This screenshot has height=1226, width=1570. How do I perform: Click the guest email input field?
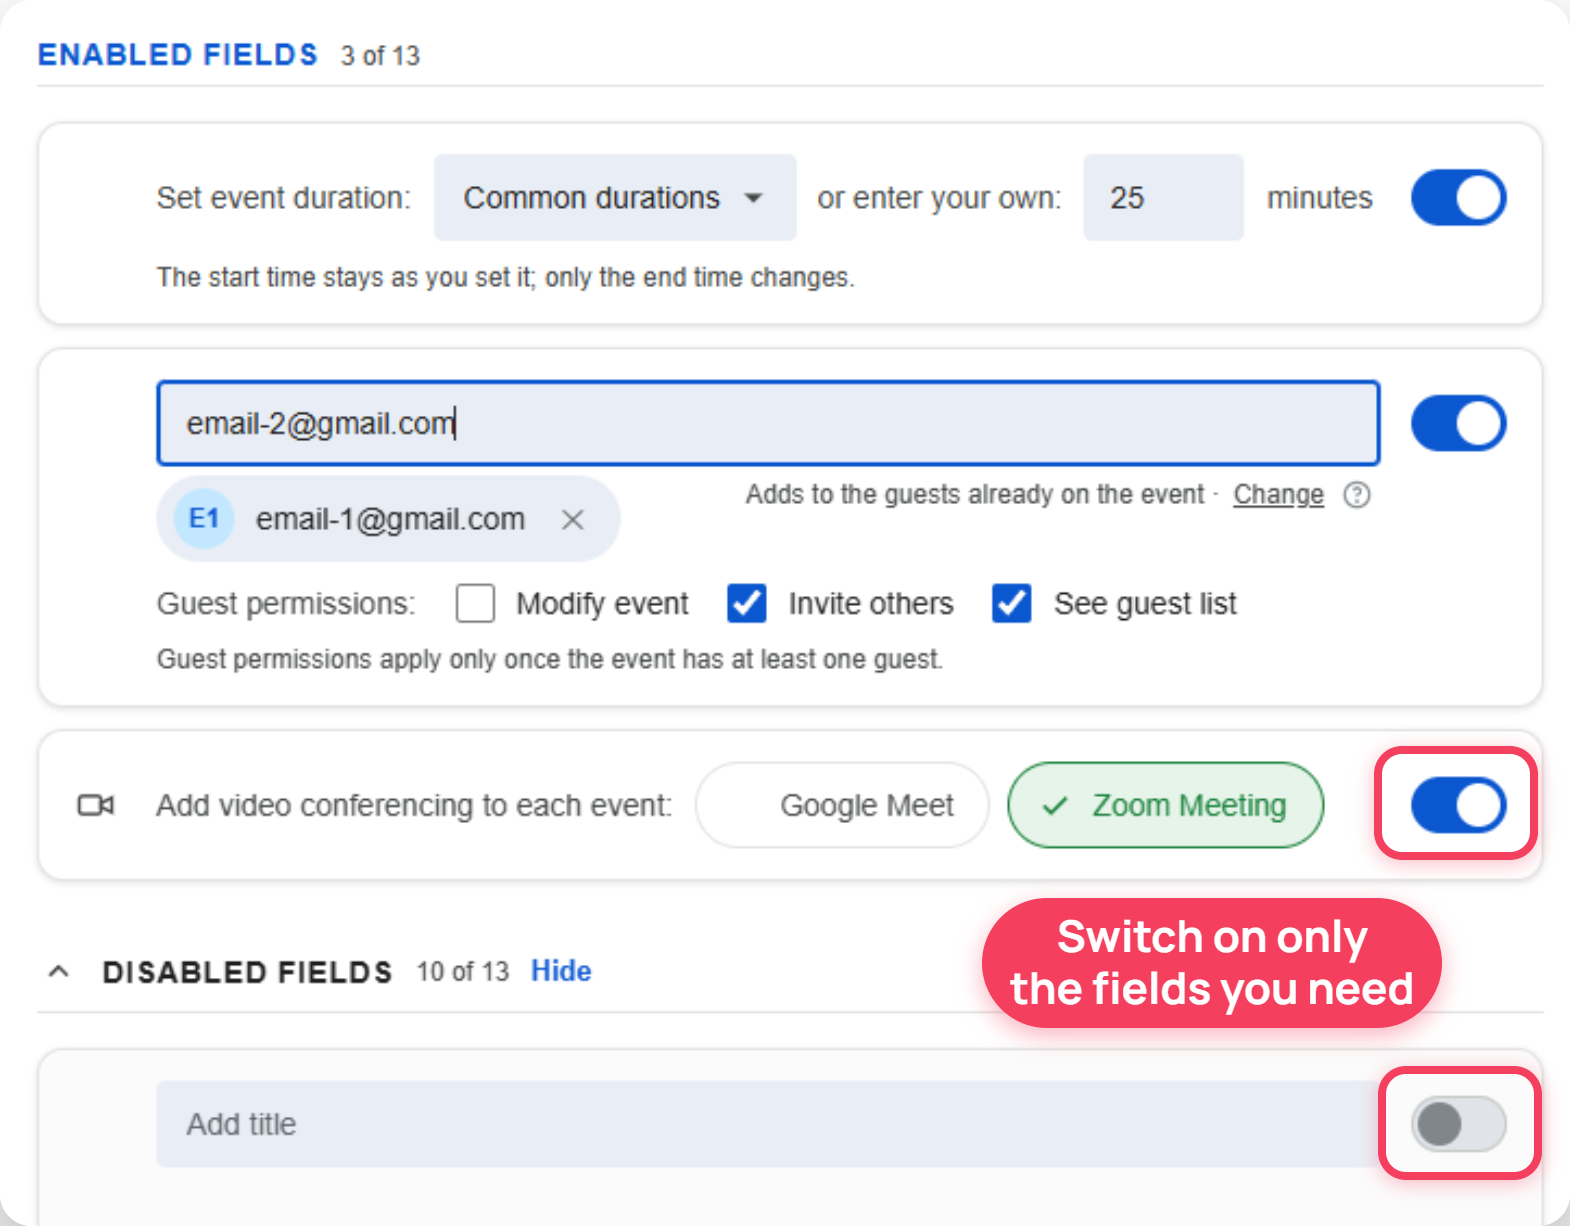[x=768, y=423]
